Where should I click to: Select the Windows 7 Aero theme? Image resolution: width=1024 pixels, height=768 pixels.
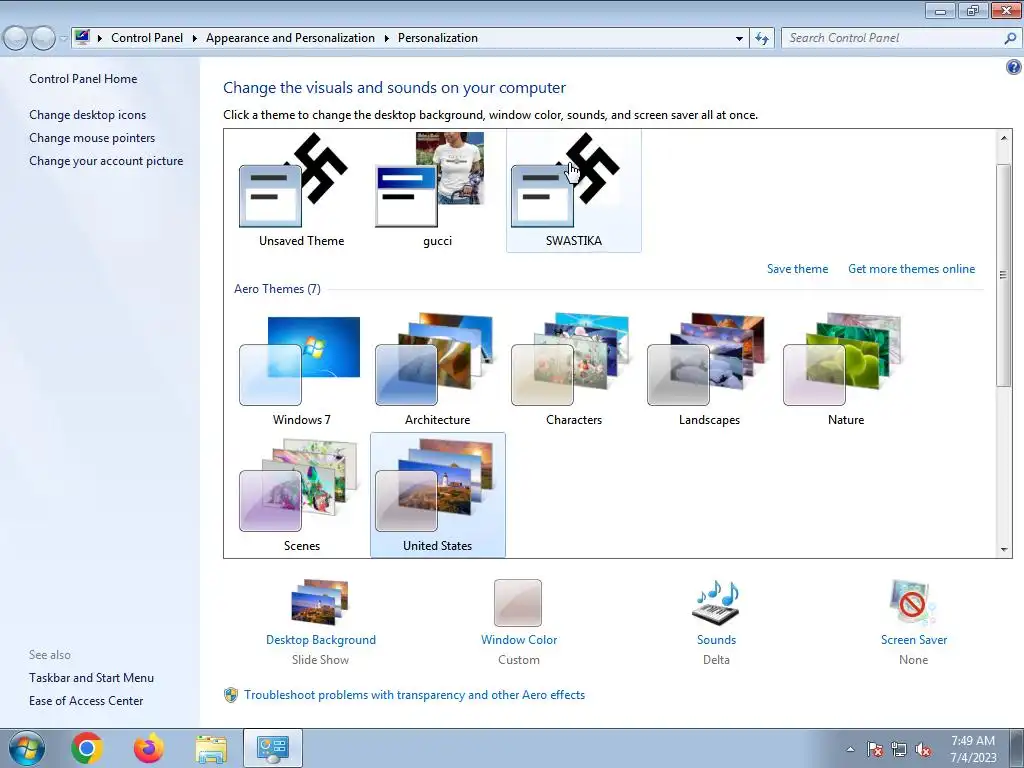tap(301, 370)
